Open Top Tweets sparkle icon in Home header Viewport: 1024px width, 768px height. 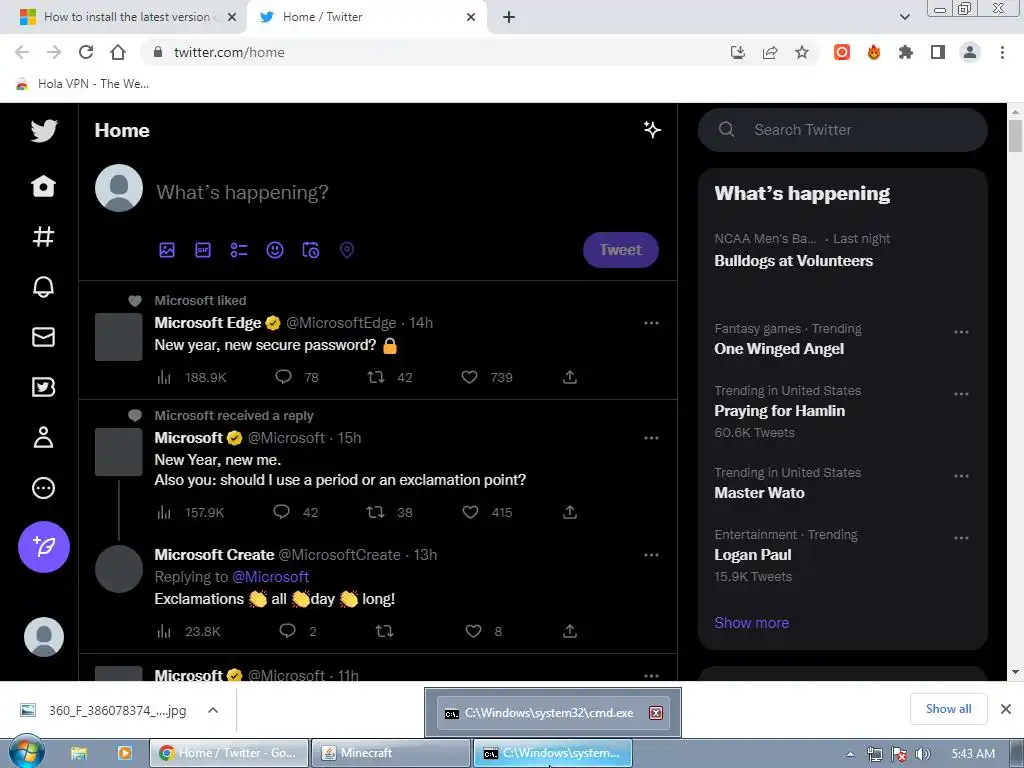coord(652,129)
